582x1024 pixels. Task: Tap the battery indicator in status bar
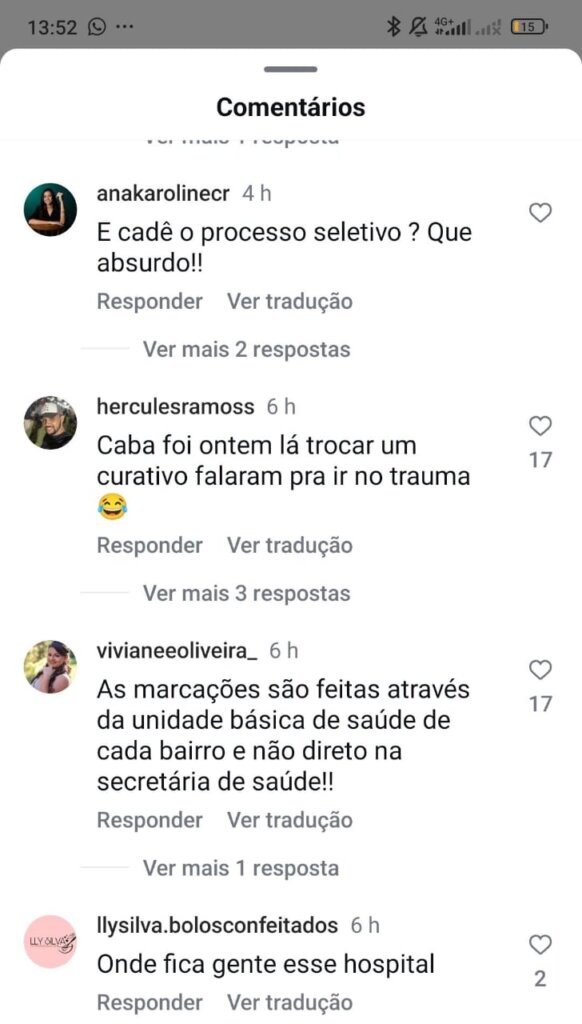529,27
